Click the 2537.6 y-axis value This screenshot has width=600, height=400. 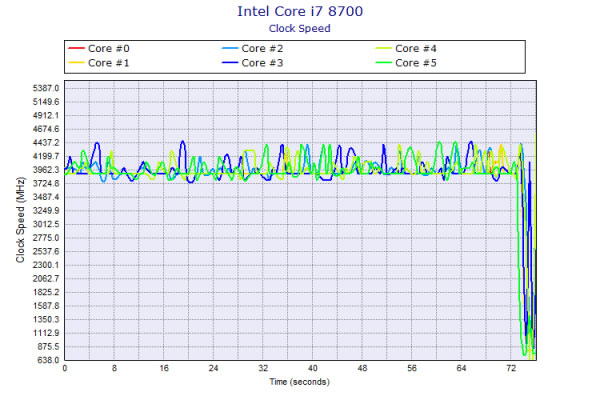46,251
